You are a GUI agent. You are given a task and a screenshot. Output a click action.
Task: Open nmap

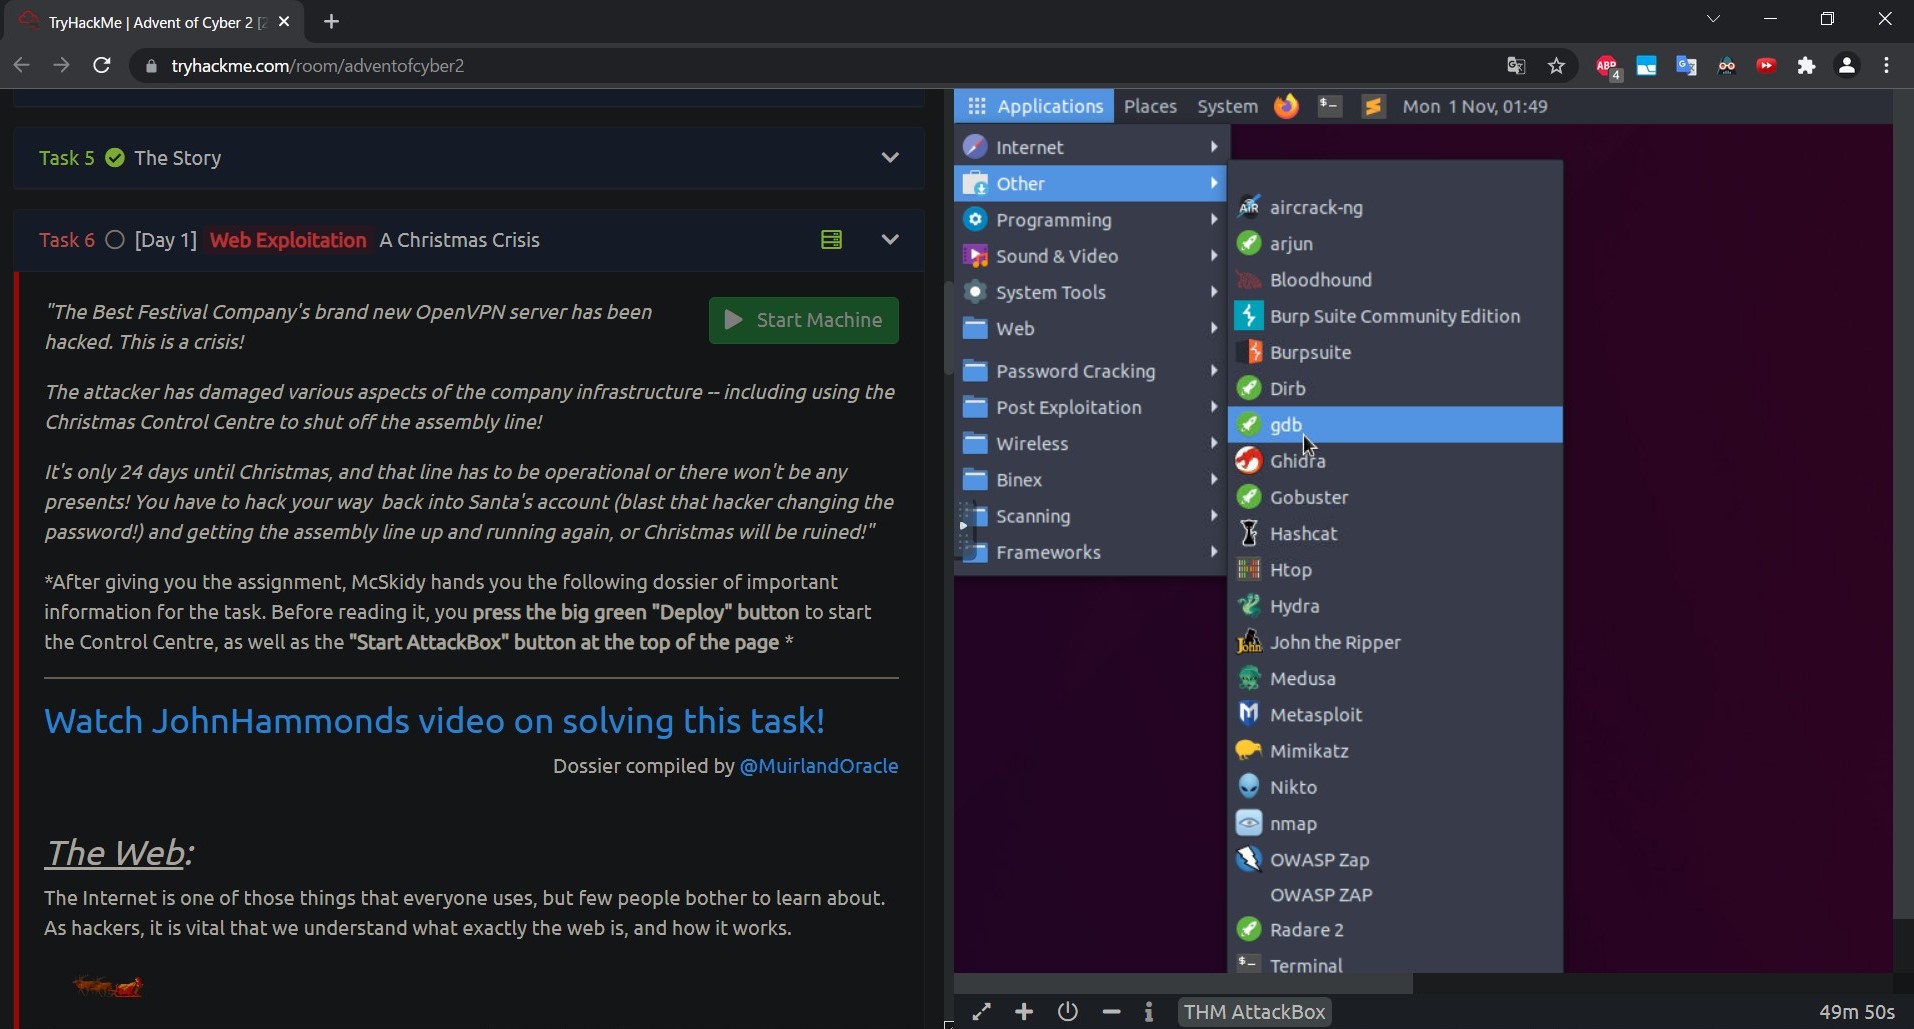pyautogui.click(x=1395, y=823)
